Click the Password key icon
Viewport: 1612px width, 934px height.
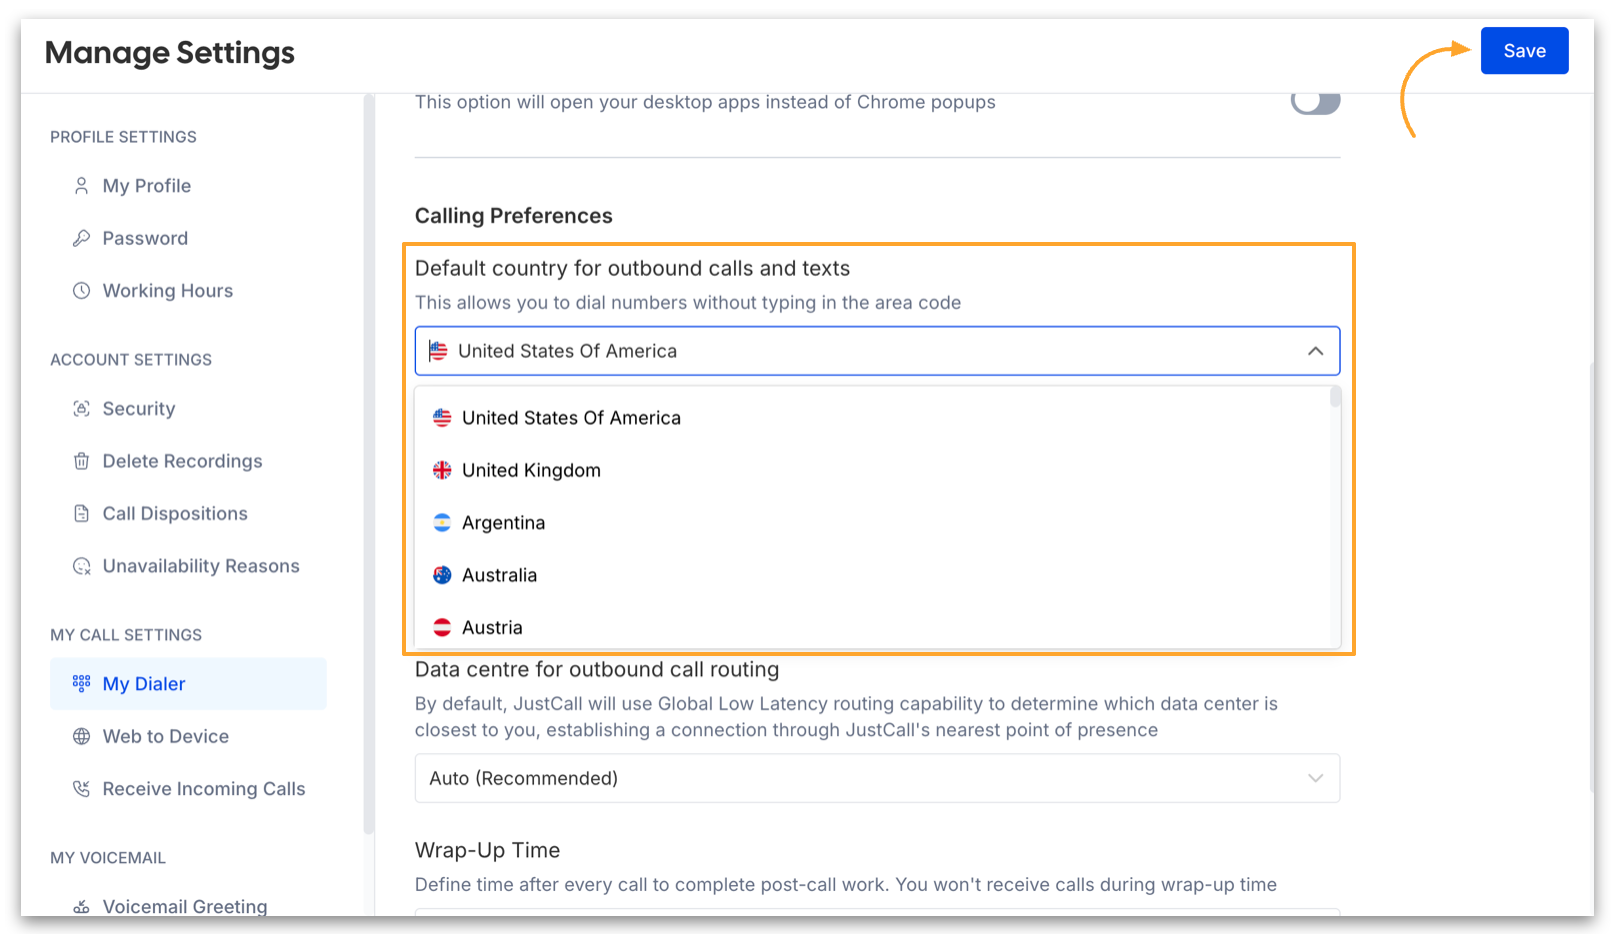tap(81, 238)
